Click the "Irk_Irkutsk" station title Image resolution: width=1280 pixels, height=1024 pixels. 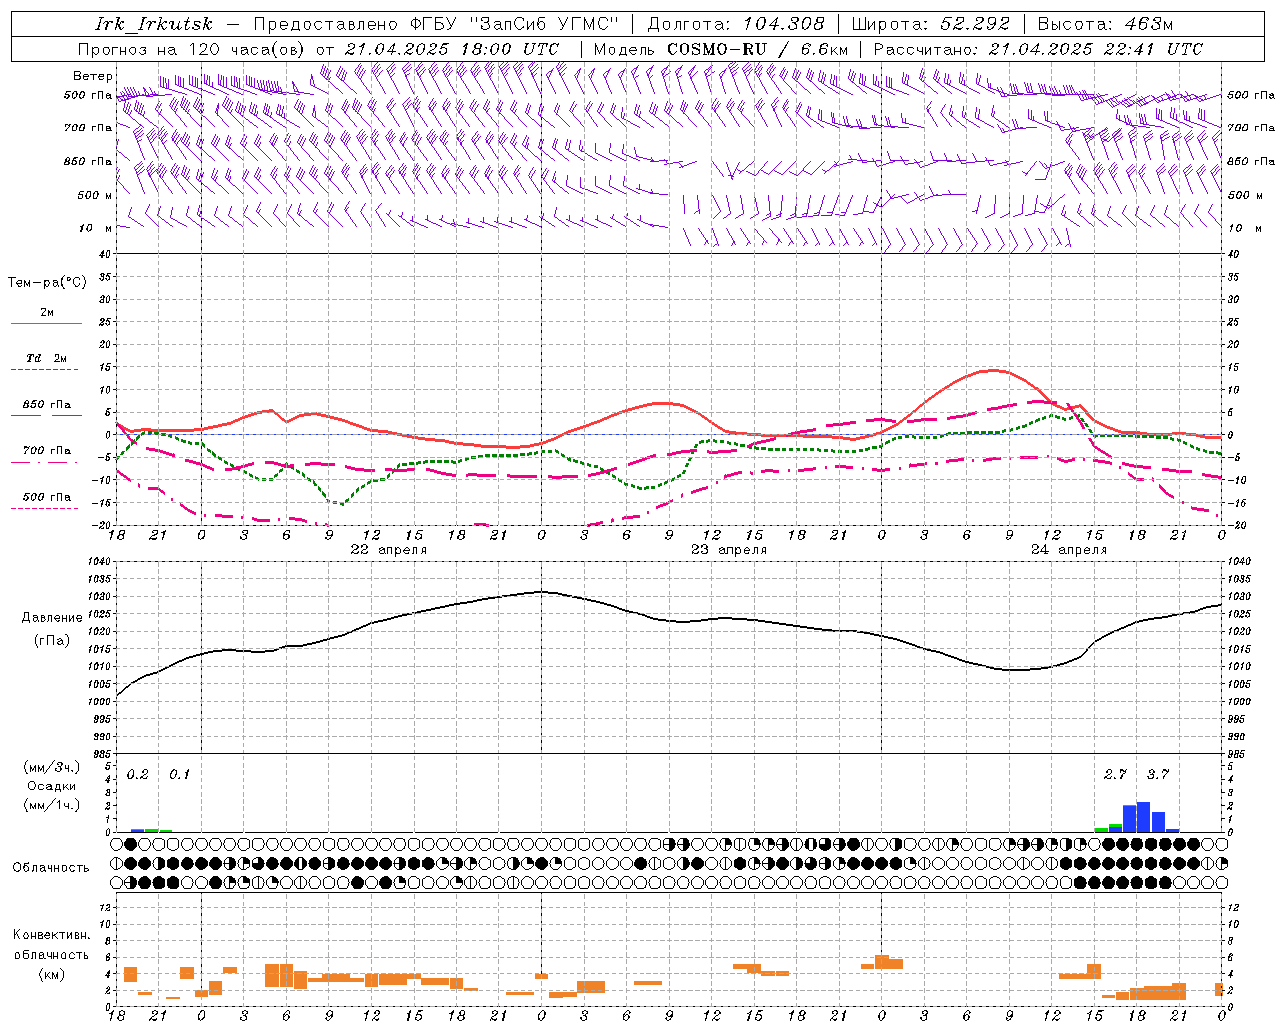click(x=154, y=24)
